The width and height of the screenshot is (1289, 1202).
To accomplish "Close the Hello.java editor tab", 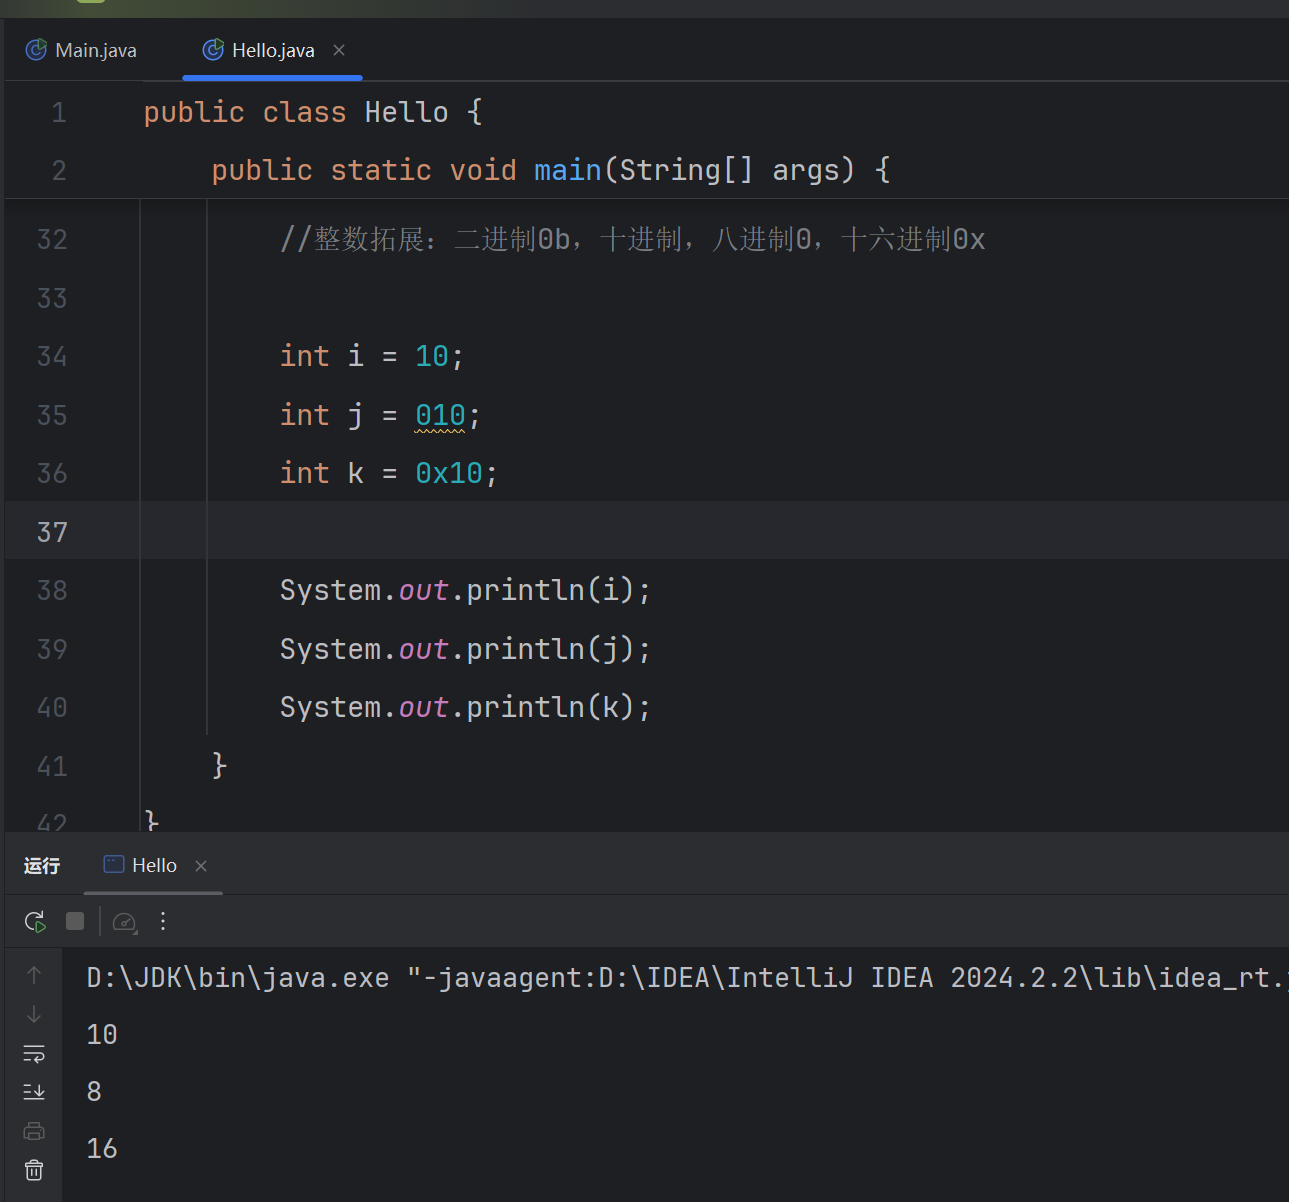I will 339,50.
